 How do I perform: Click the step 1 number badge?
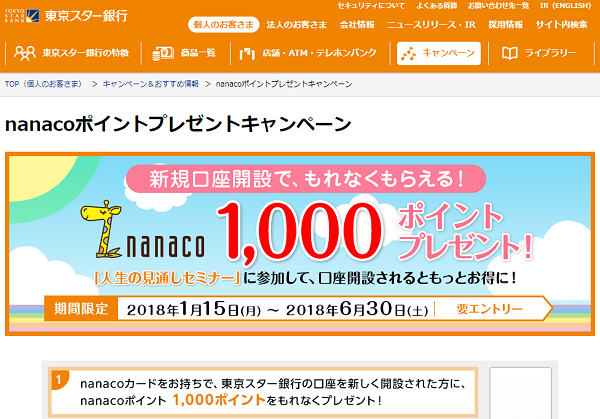pyautogui.click(x=59, y=380)
